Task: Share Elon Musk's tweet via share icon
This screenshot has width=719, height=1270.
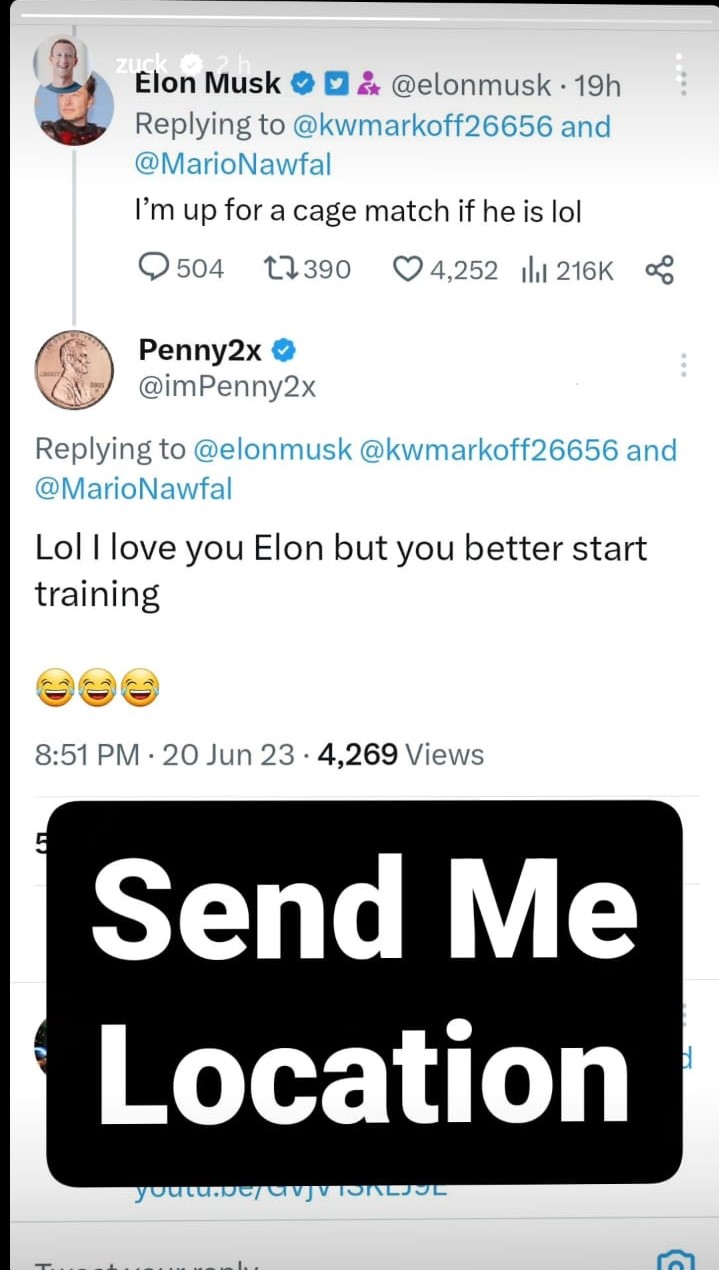Action: click(x=659, y=268)
